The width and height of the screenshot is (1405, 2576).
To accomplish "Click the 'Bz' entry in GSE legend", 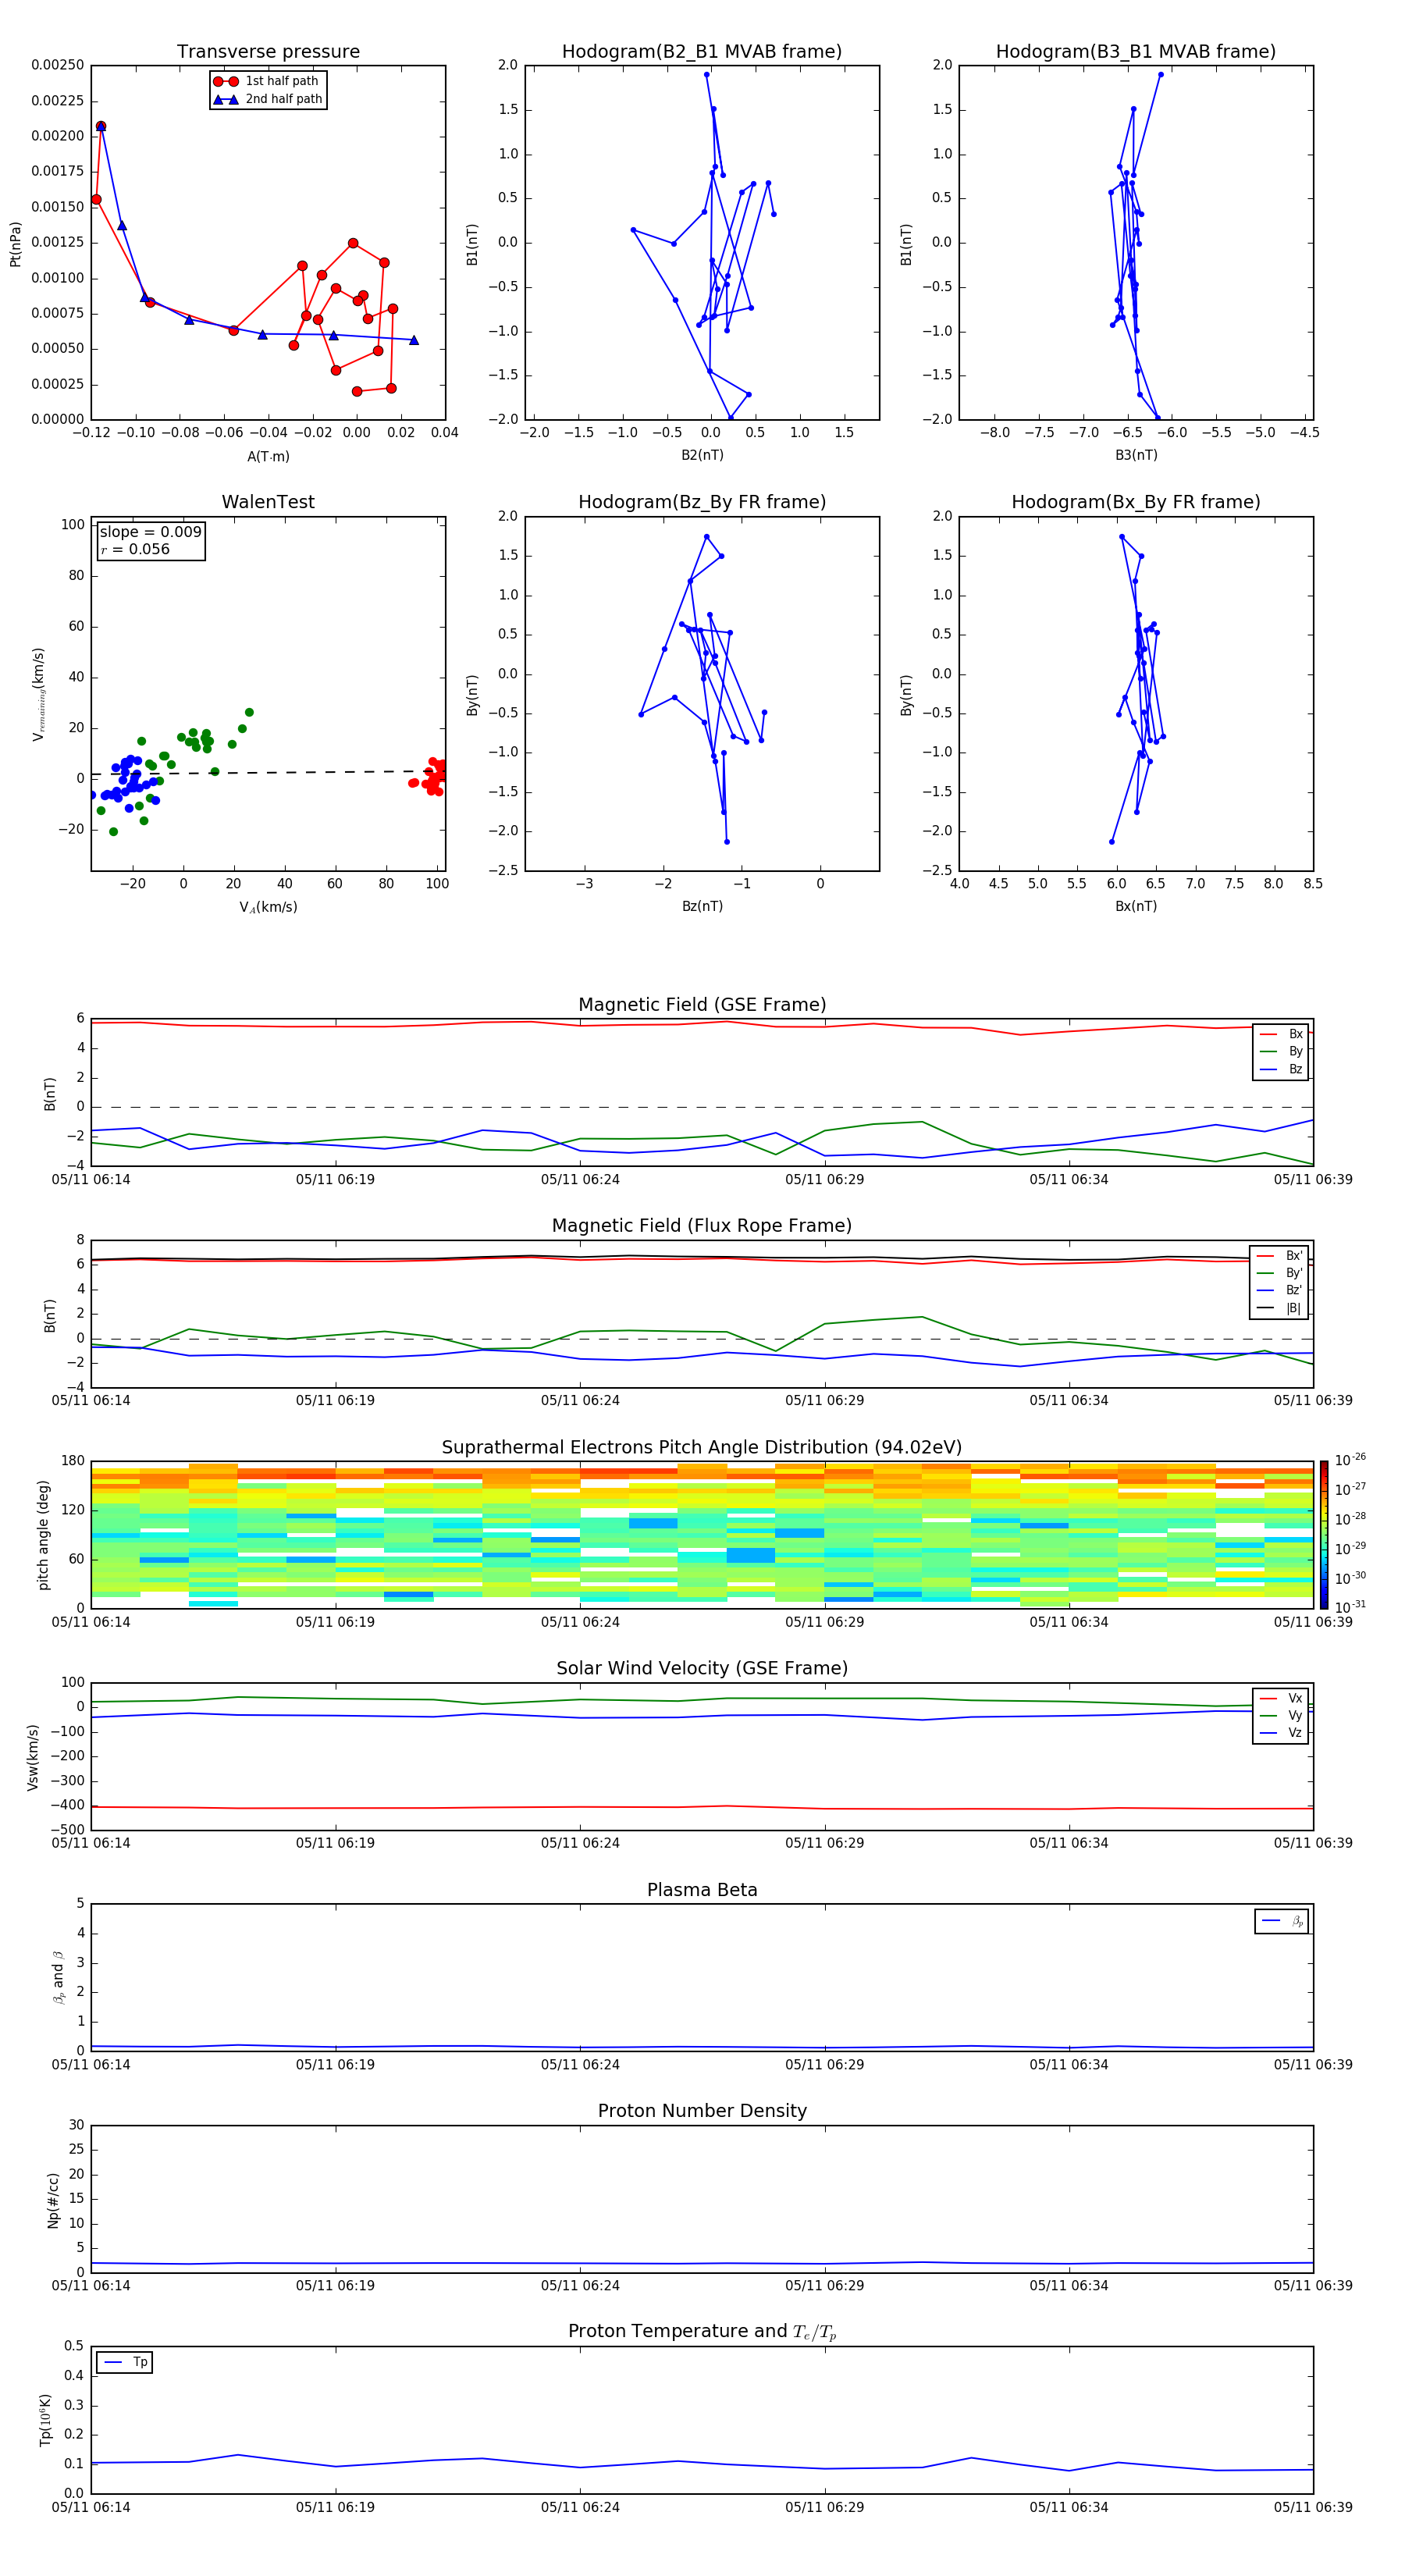I will [1281, 1069].
